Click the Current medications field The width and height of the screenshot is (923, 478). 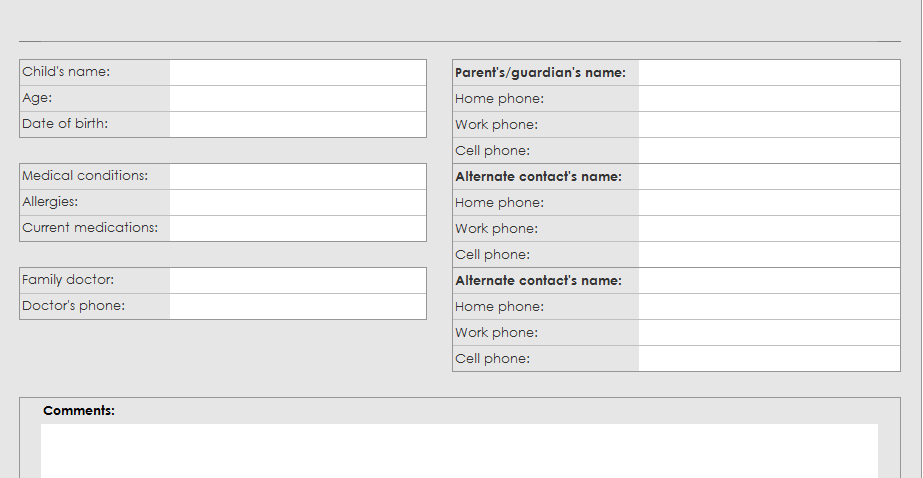297,228
